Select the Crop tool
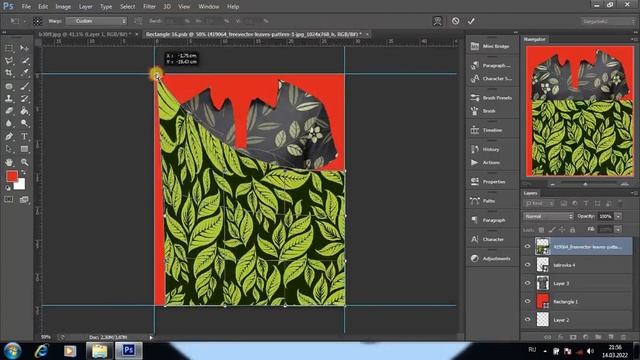The height and width of the screenshot is (360, 640). [x=9, y=73]
